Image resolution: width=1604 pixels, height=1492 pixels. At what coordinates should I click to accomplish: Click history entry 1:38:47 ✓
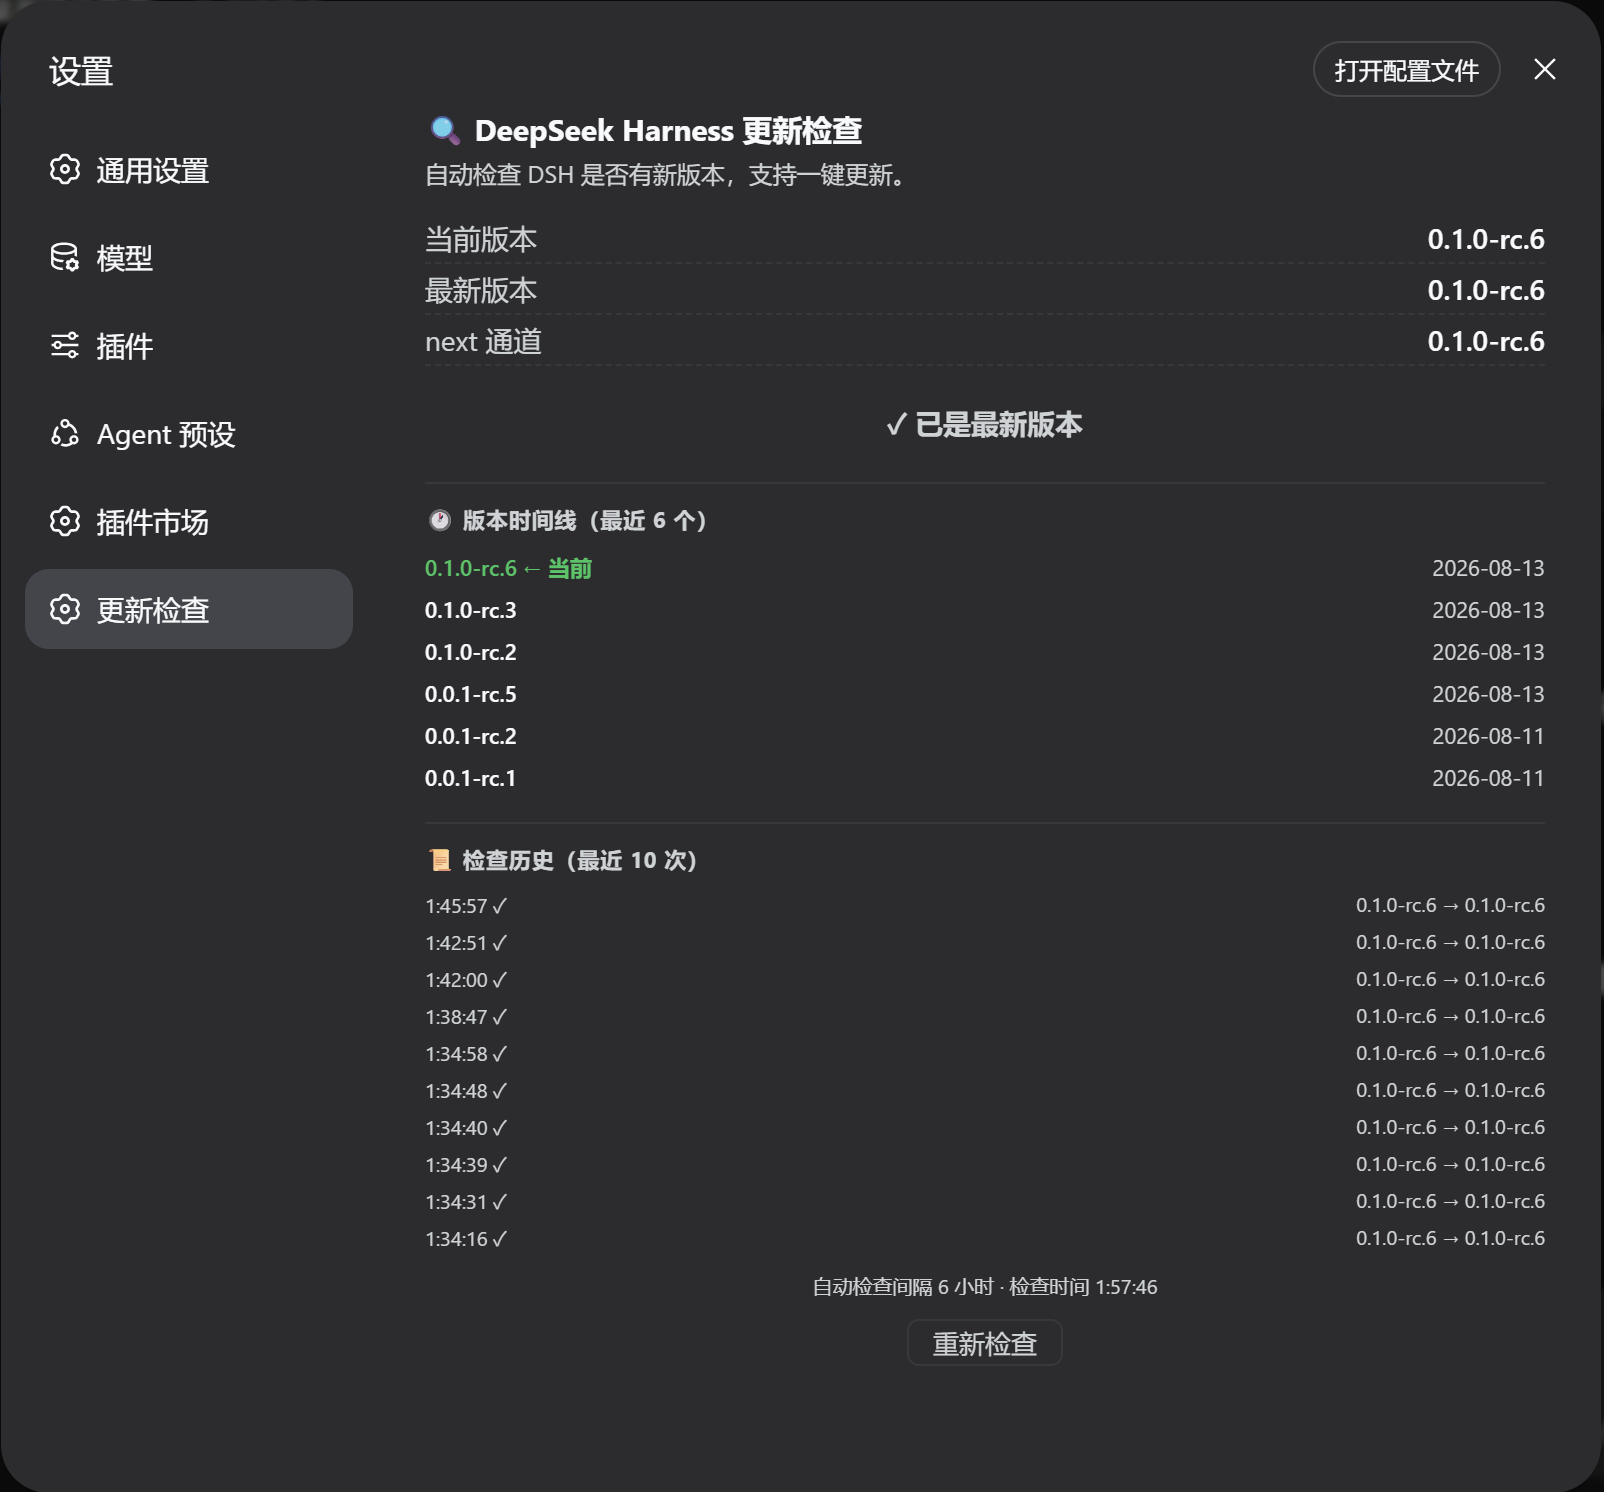(467, 1017)
